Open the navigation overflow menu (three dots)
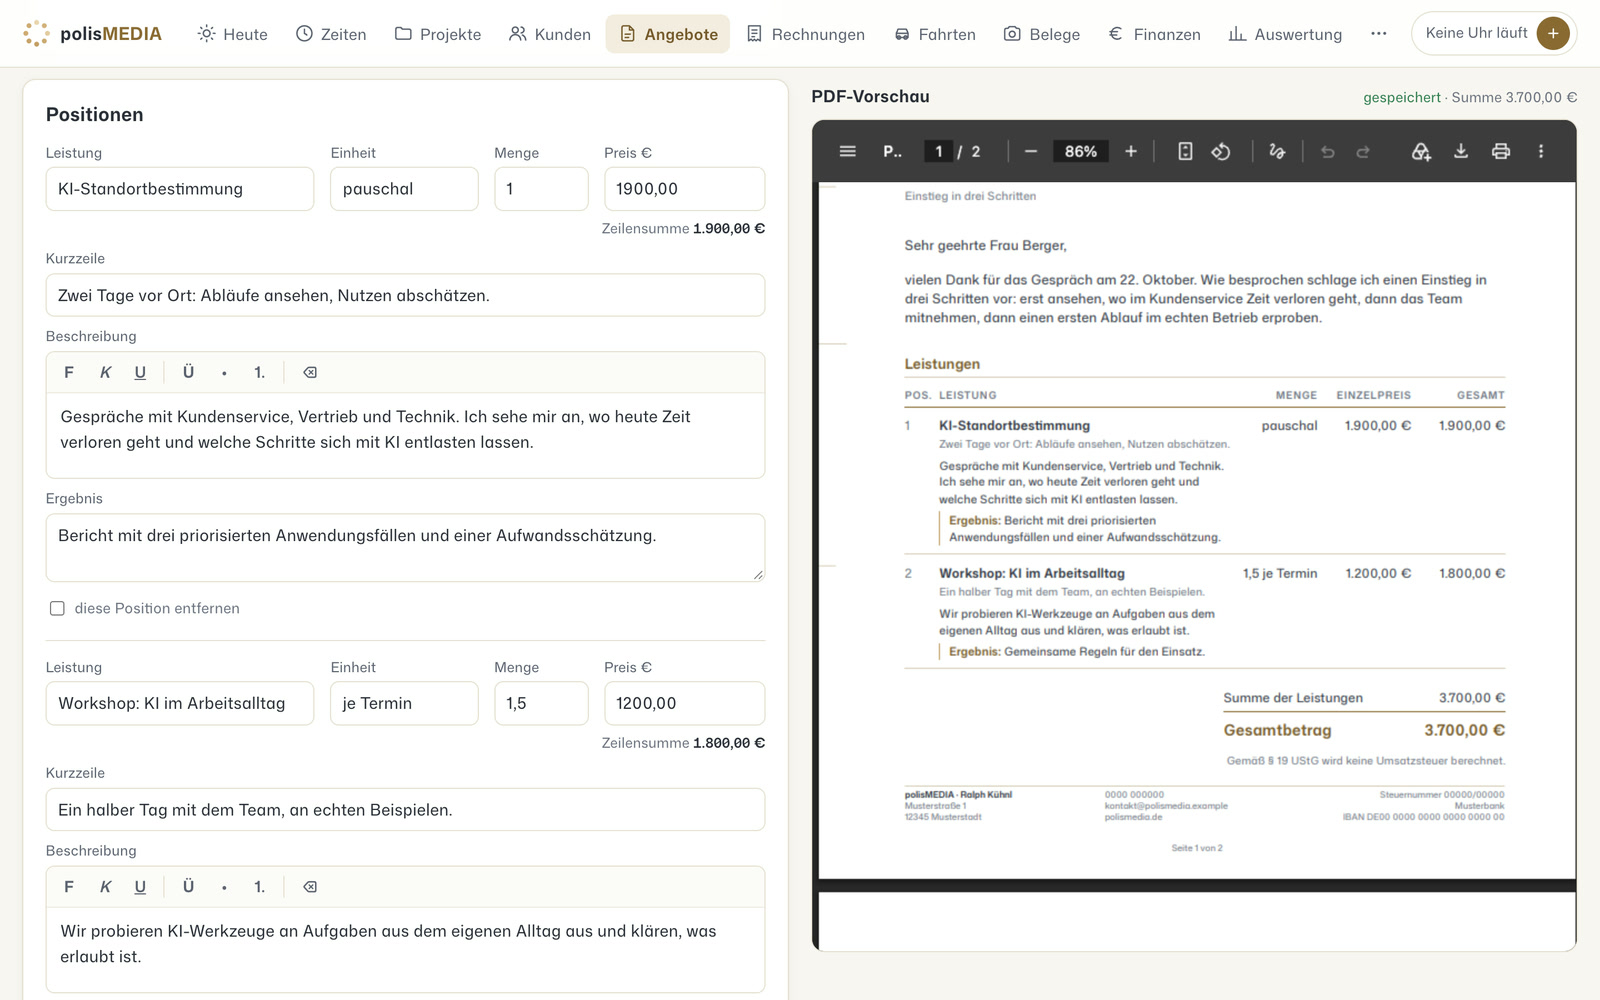Image resolution: width=1600 pixels, height=1000 pixels. point(1379,33)
